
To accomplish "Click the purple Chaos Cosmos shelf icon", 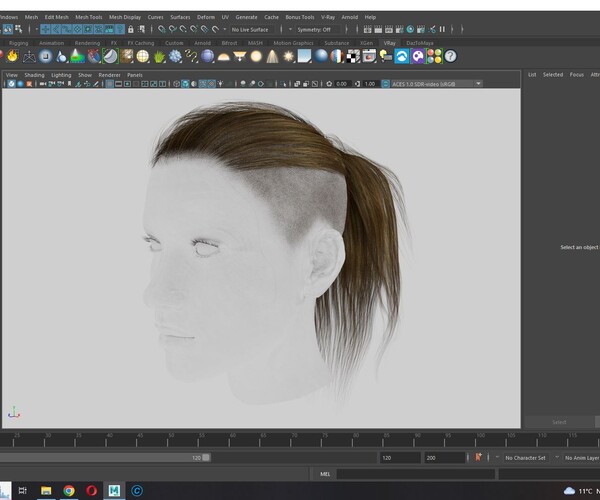I will pos(418,56).
